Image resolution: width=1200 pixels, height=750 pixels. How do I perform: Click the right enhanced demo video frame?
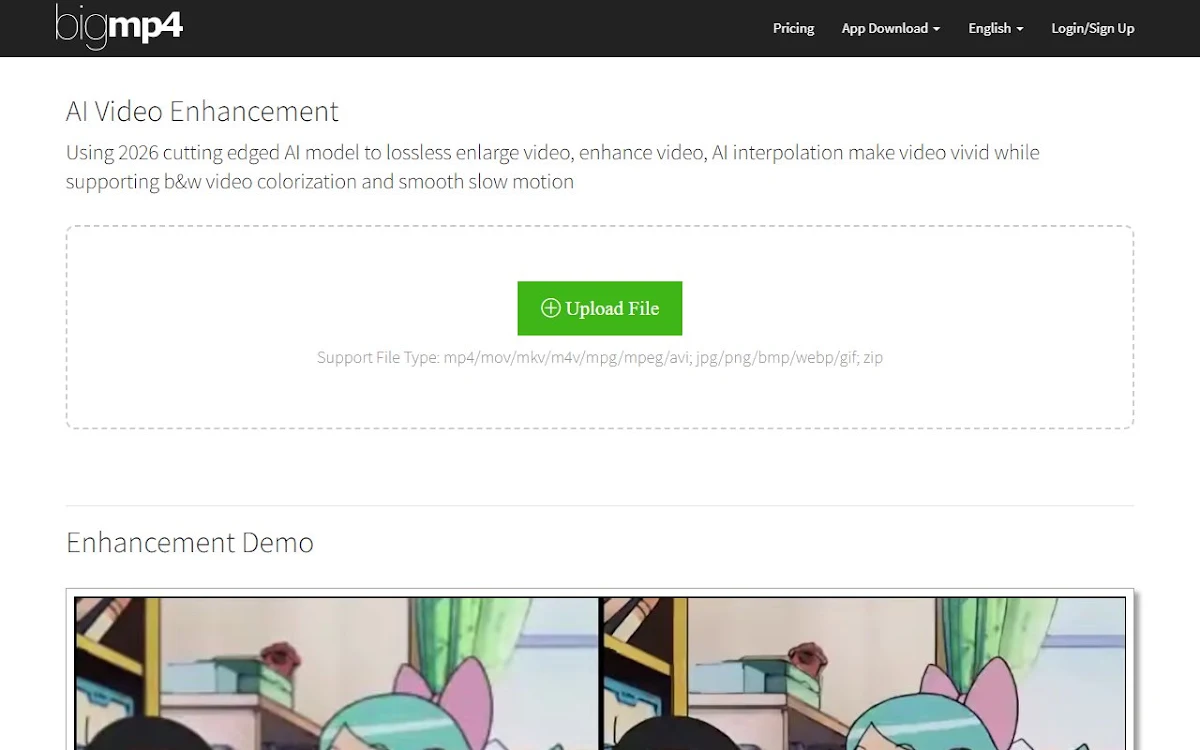click(x=864, y=673)
